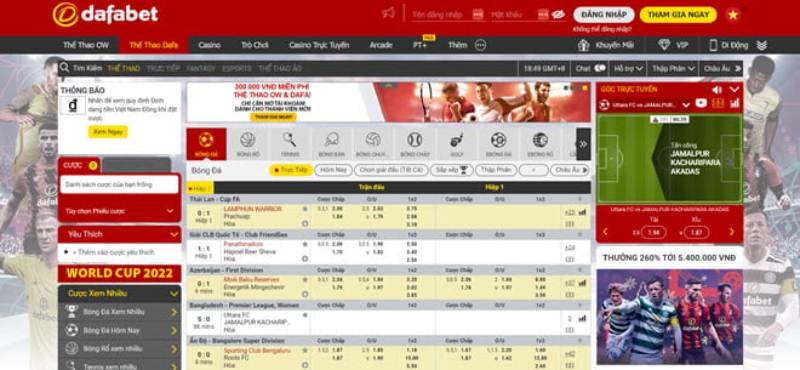Open the Thập Phân odds format dropdown
The image size is (800, 370).
(673, 68)
